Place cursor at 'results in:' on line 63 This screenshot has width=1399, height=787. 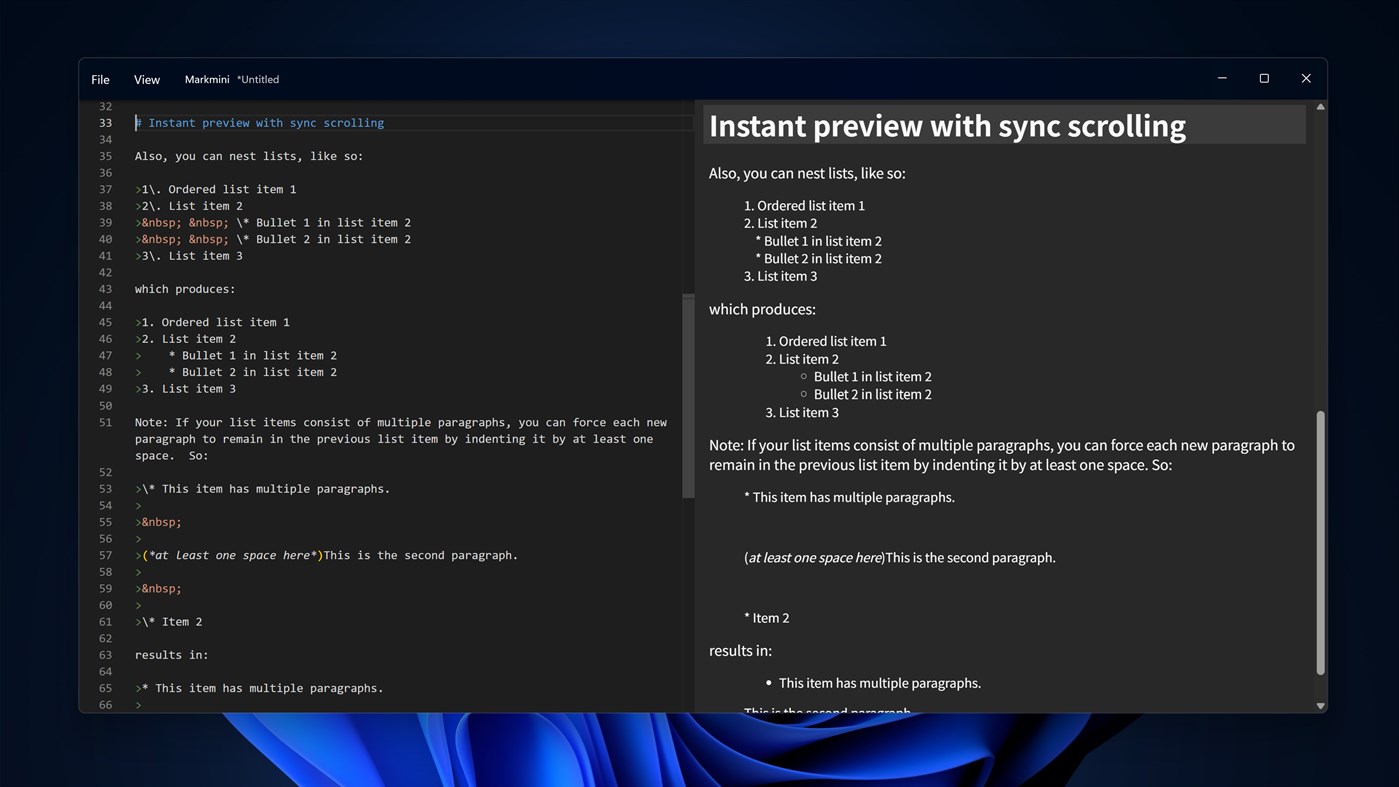[170, 654]
